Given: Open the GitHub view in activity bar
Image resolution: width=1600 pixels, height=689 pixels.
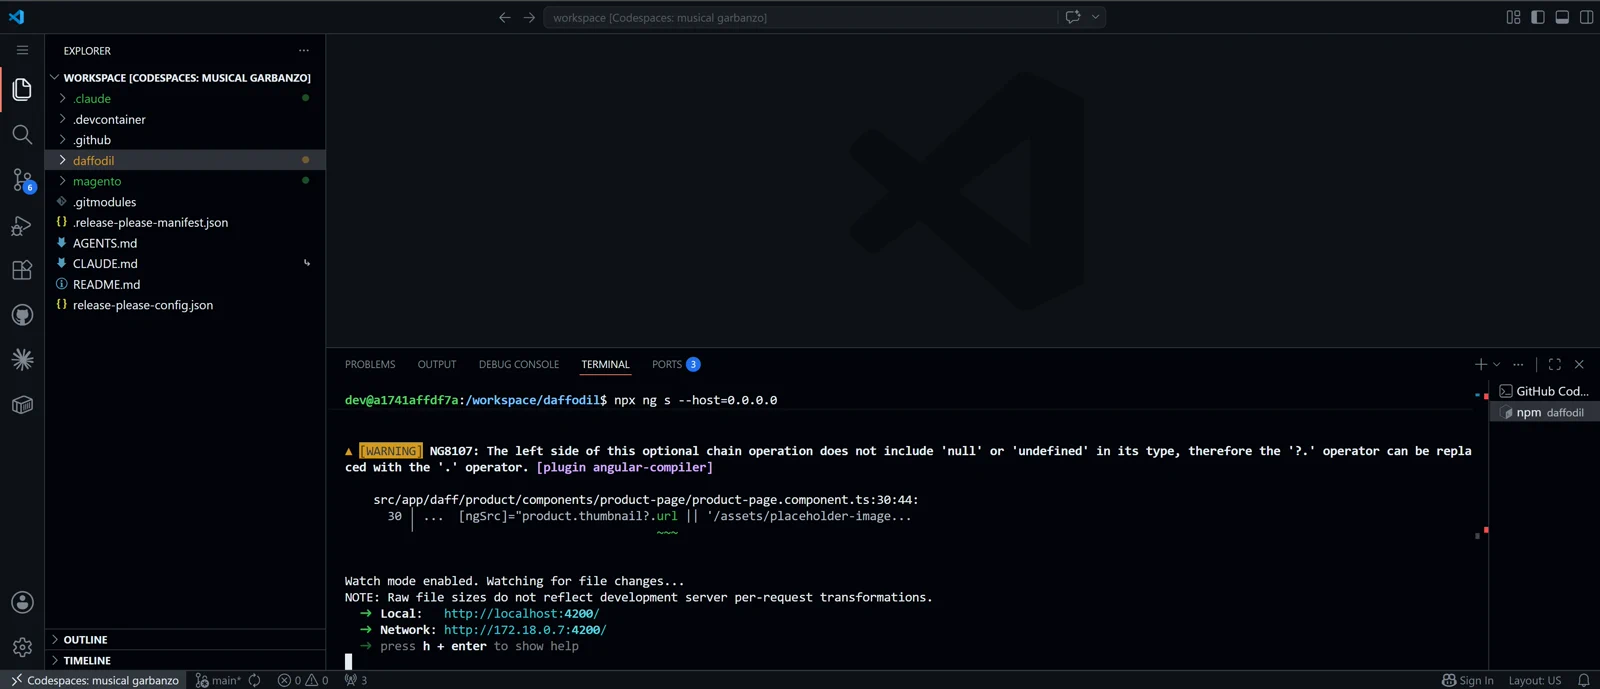Looking at the screenshot, I should [22, 315].
